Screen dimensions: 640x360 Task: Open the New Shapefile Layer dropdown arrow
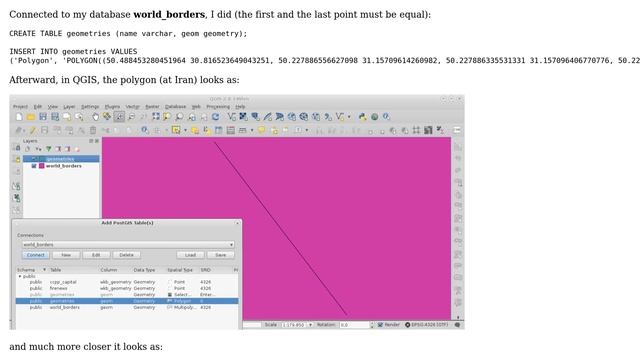pos(349,117)
